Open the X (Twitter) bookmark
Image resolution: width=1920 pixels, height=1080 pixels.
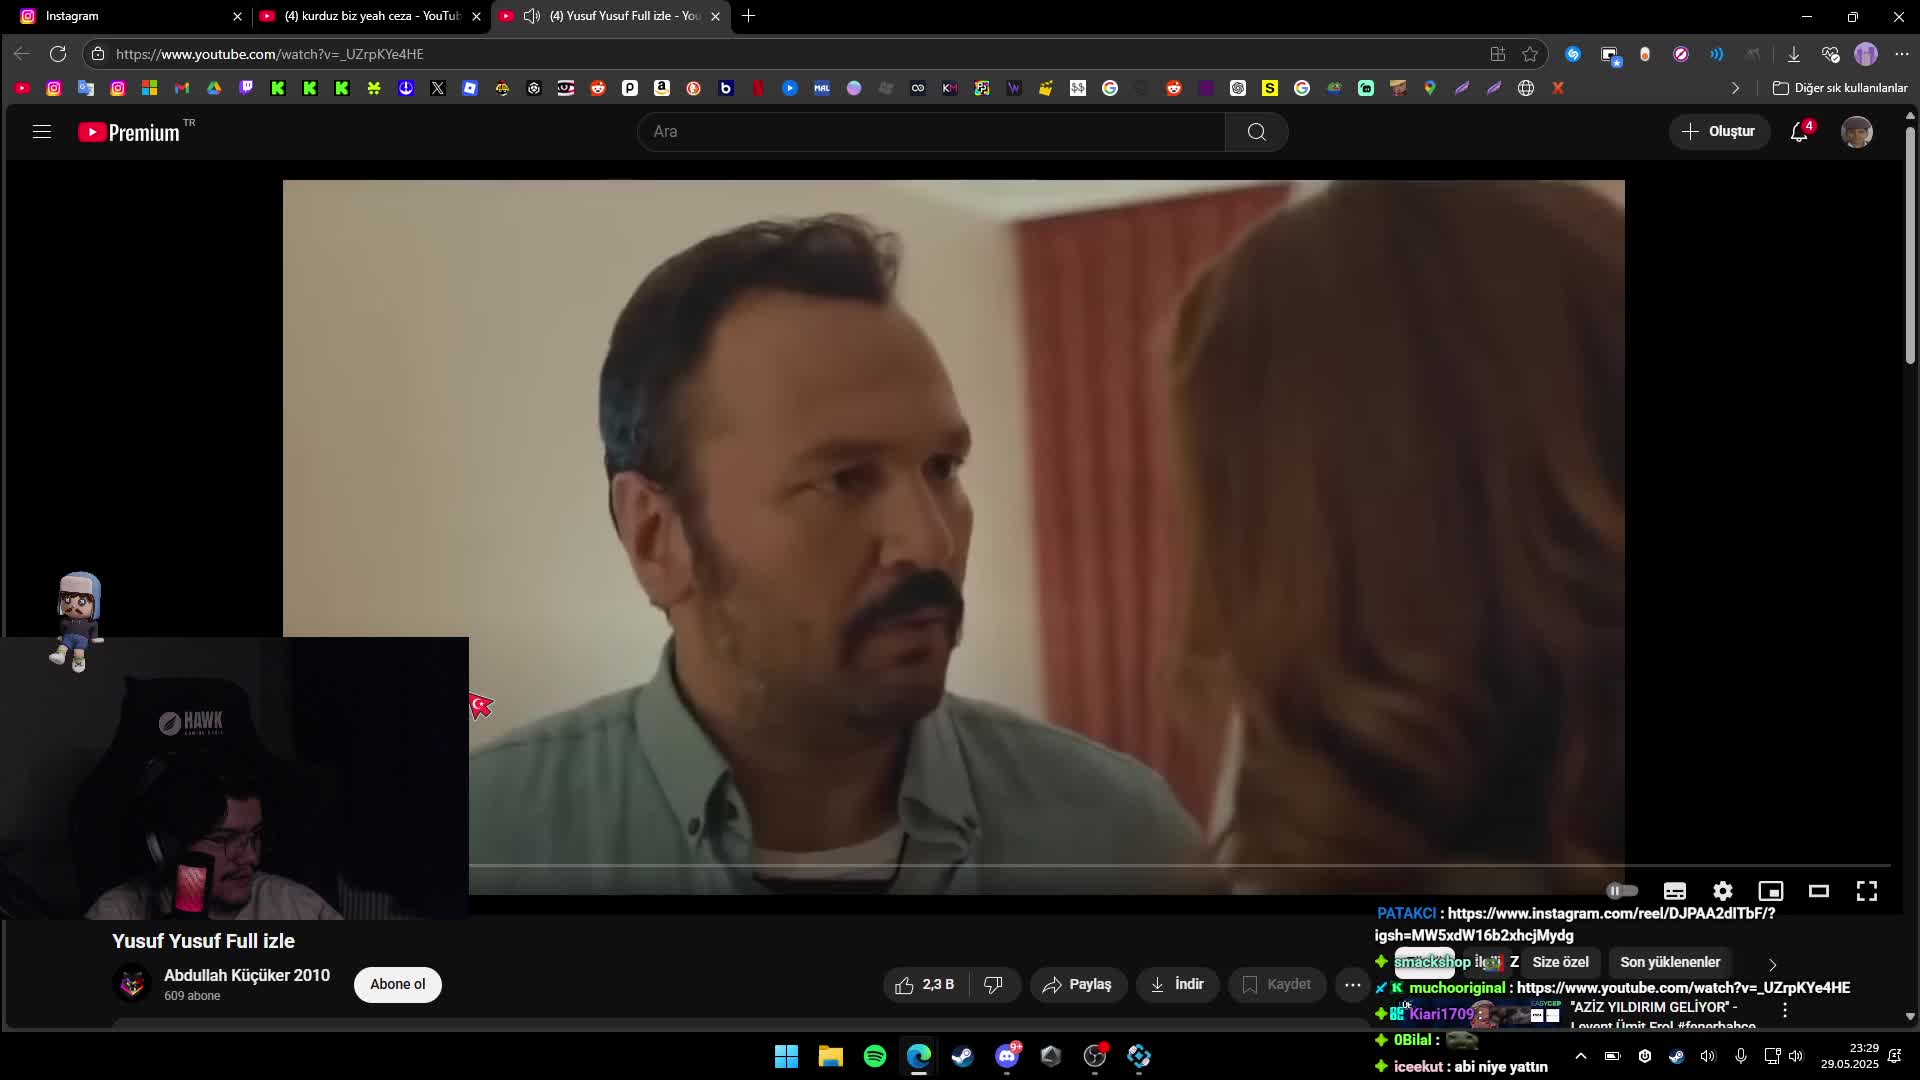pyautogui.click(x=438, y=88)
